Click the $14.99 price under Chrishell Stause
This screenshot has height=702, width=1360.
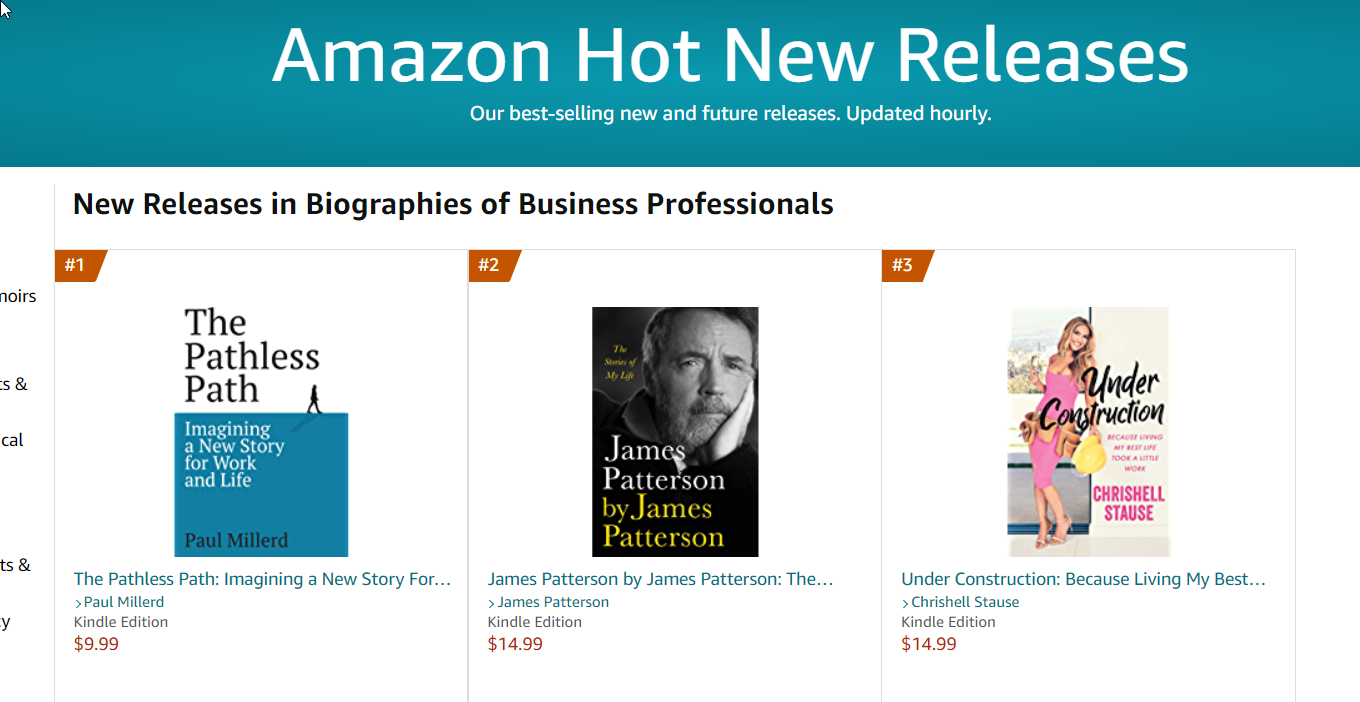929,644
